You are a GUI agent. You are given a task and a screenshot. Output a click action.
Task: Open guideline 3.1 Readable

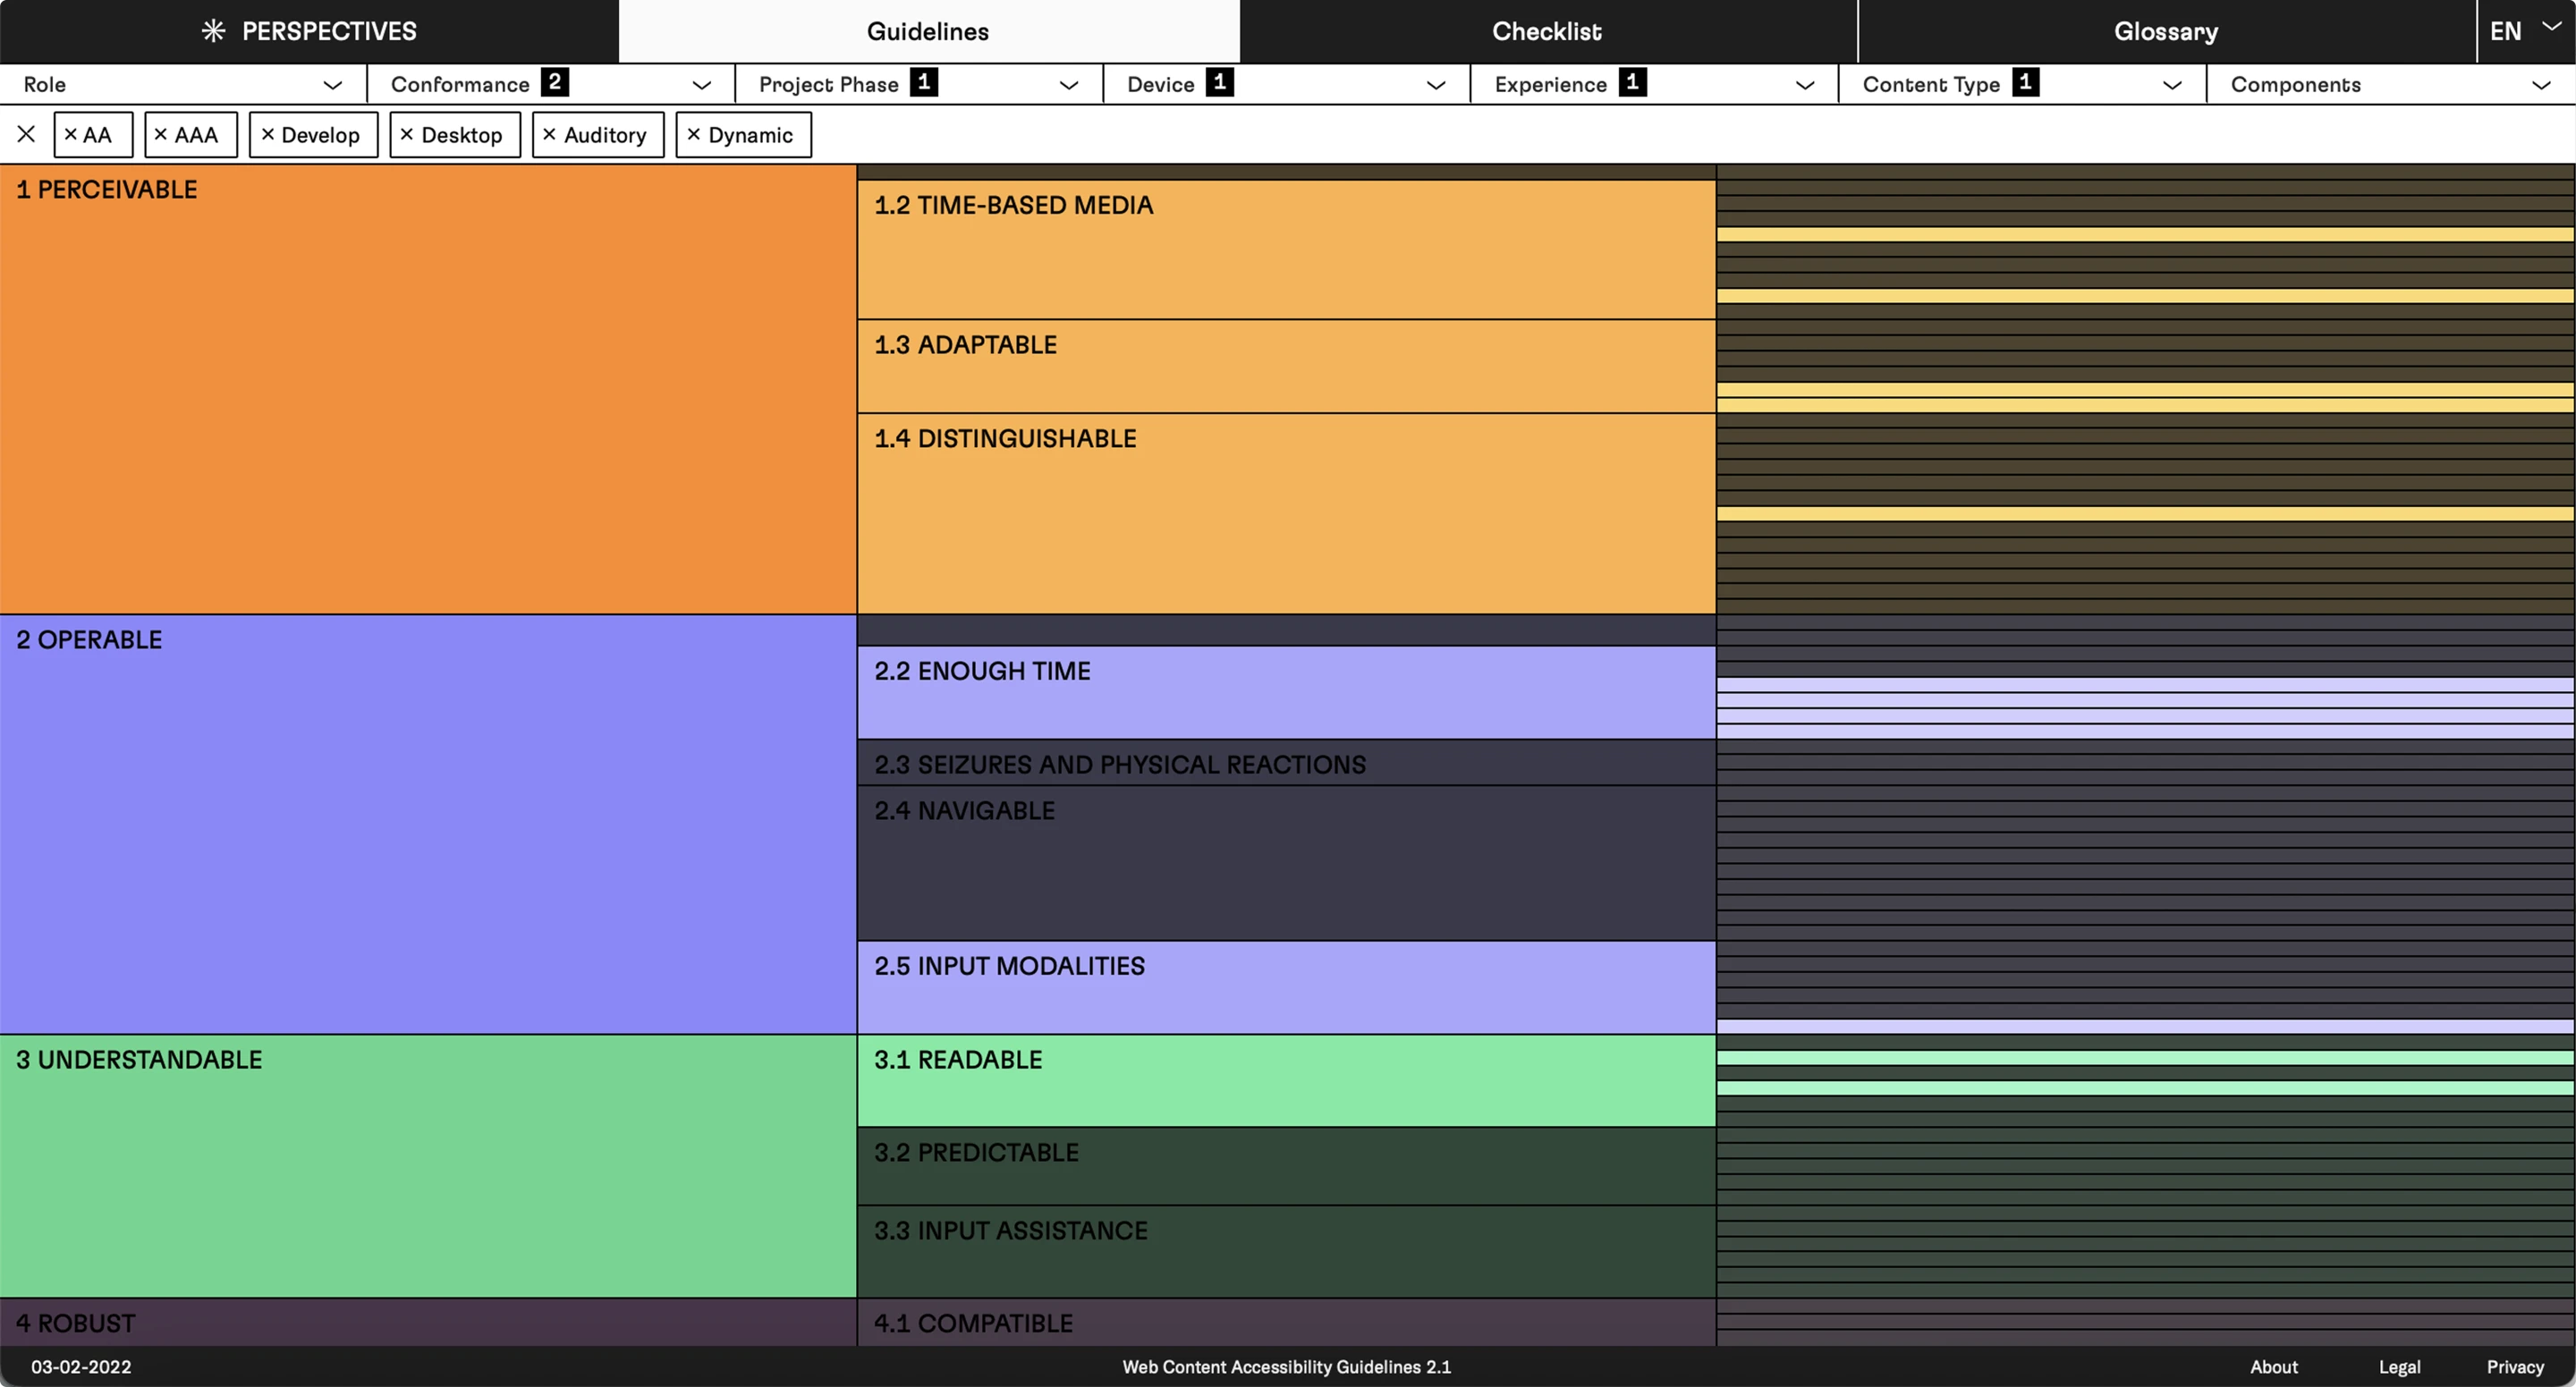pyautogui.click(x=1286, y=1080)
